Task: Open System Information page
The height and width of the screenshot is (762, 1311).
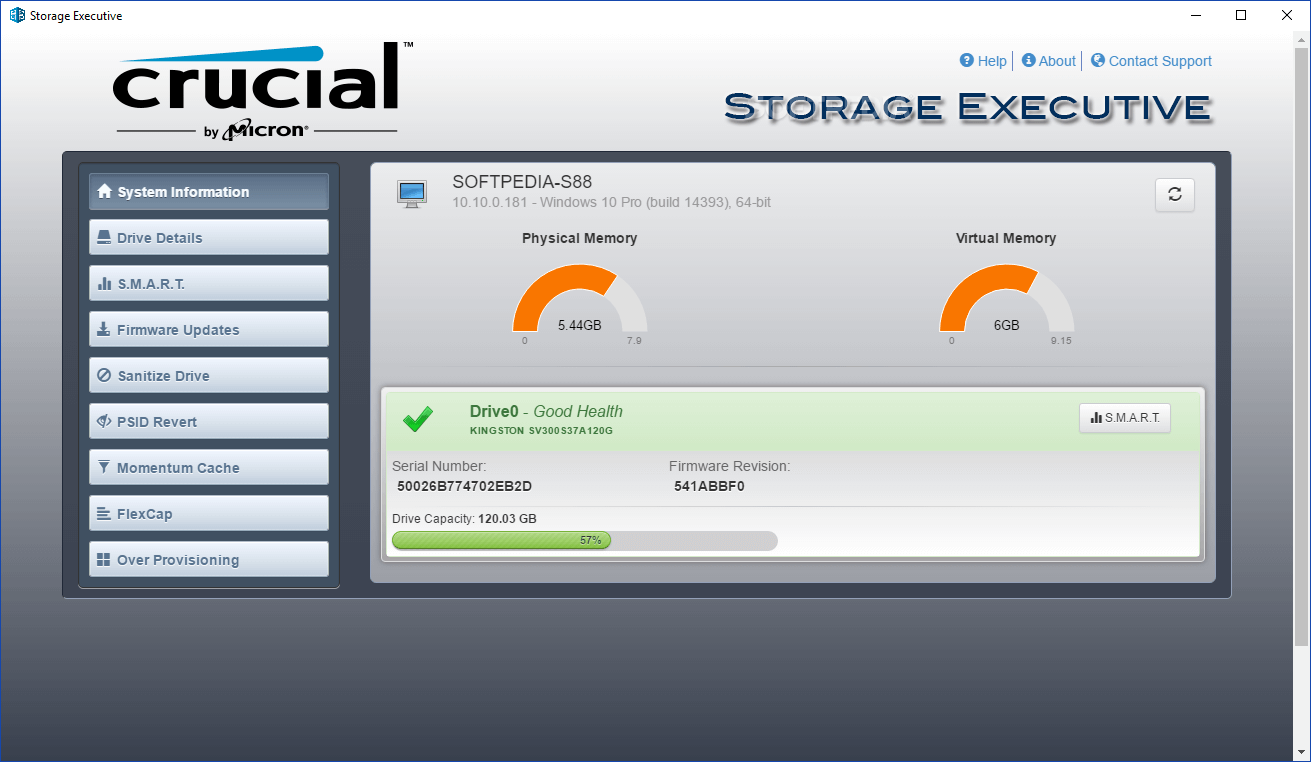Action: 209,192
